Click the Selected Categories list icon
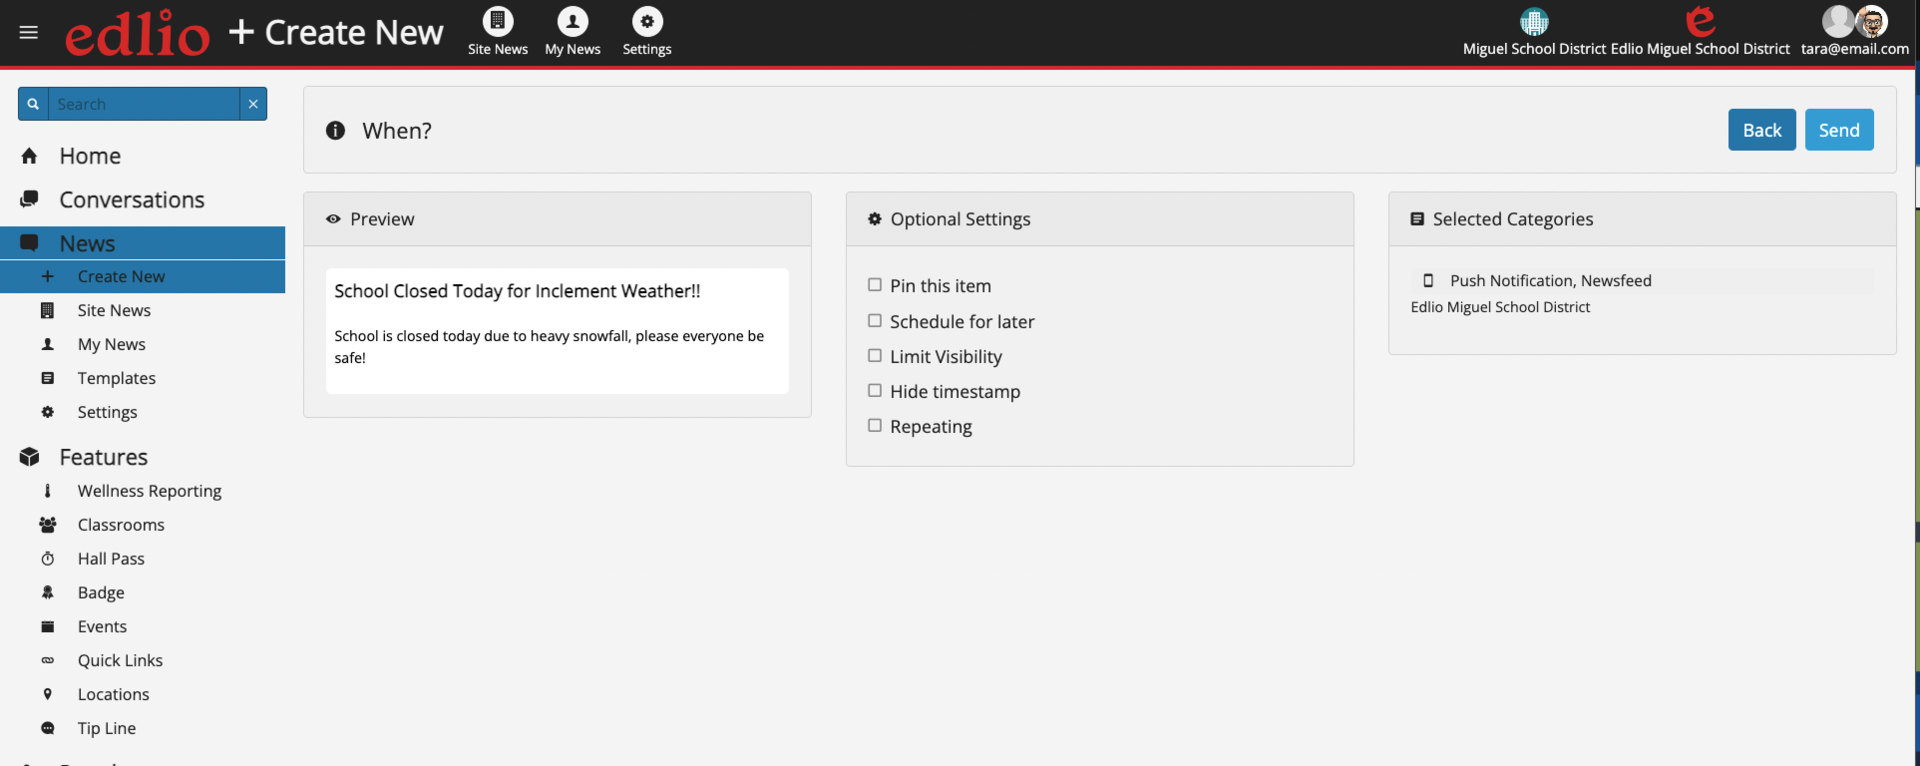1920x766 pixels. coord(1417,219)
